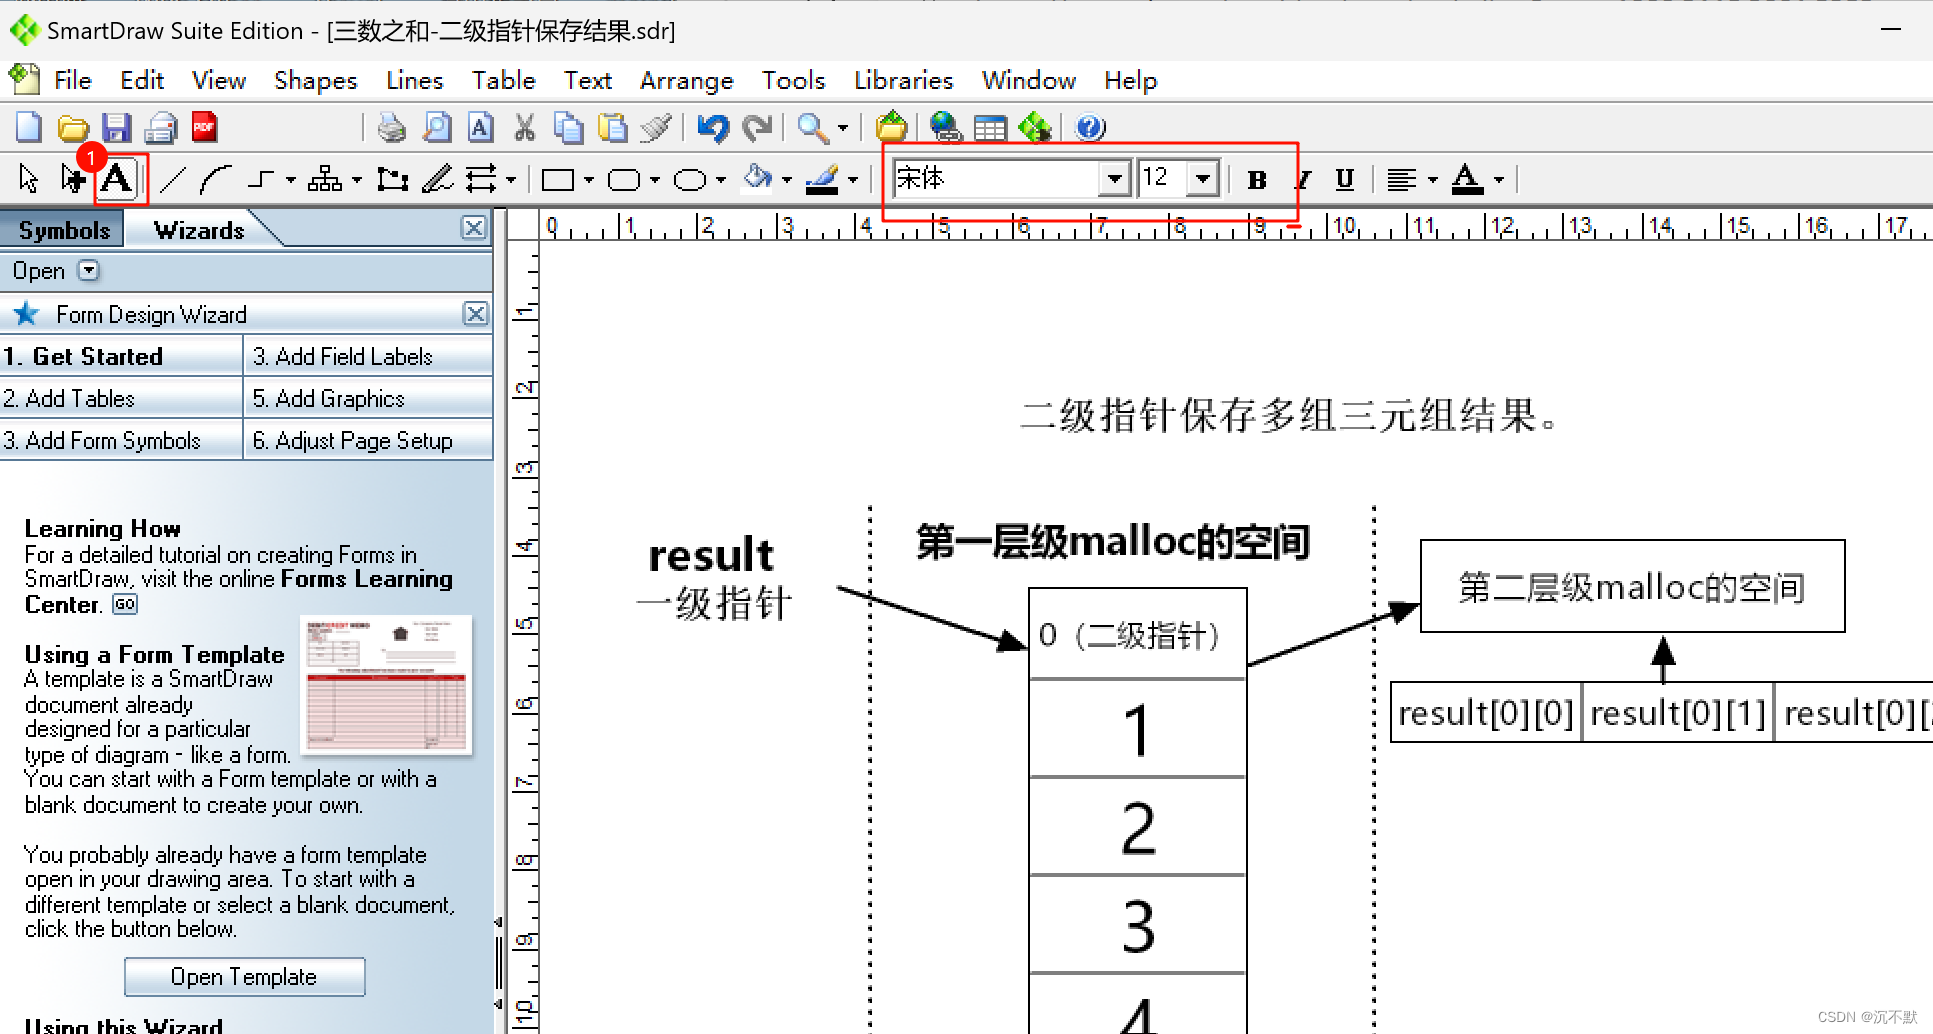This screenshot has width=1933, height=1034.
Task: Click the export to PDF icon
Action: 204,127
